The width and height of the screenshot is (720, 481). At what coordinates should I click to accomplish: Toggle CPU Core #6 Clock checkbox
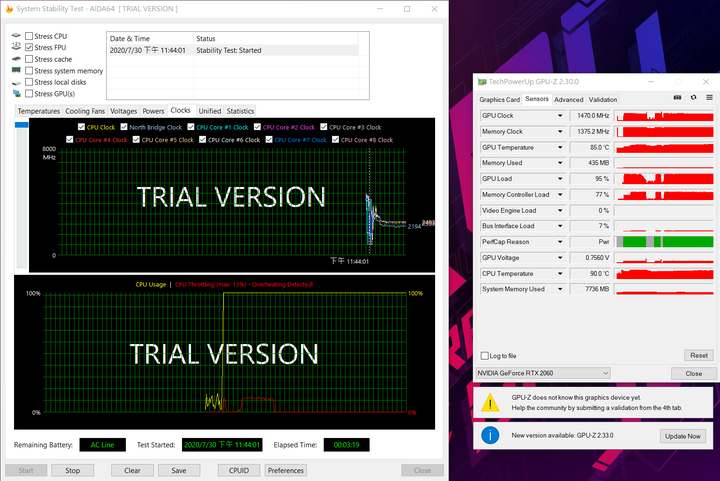(x=202, y=140)
